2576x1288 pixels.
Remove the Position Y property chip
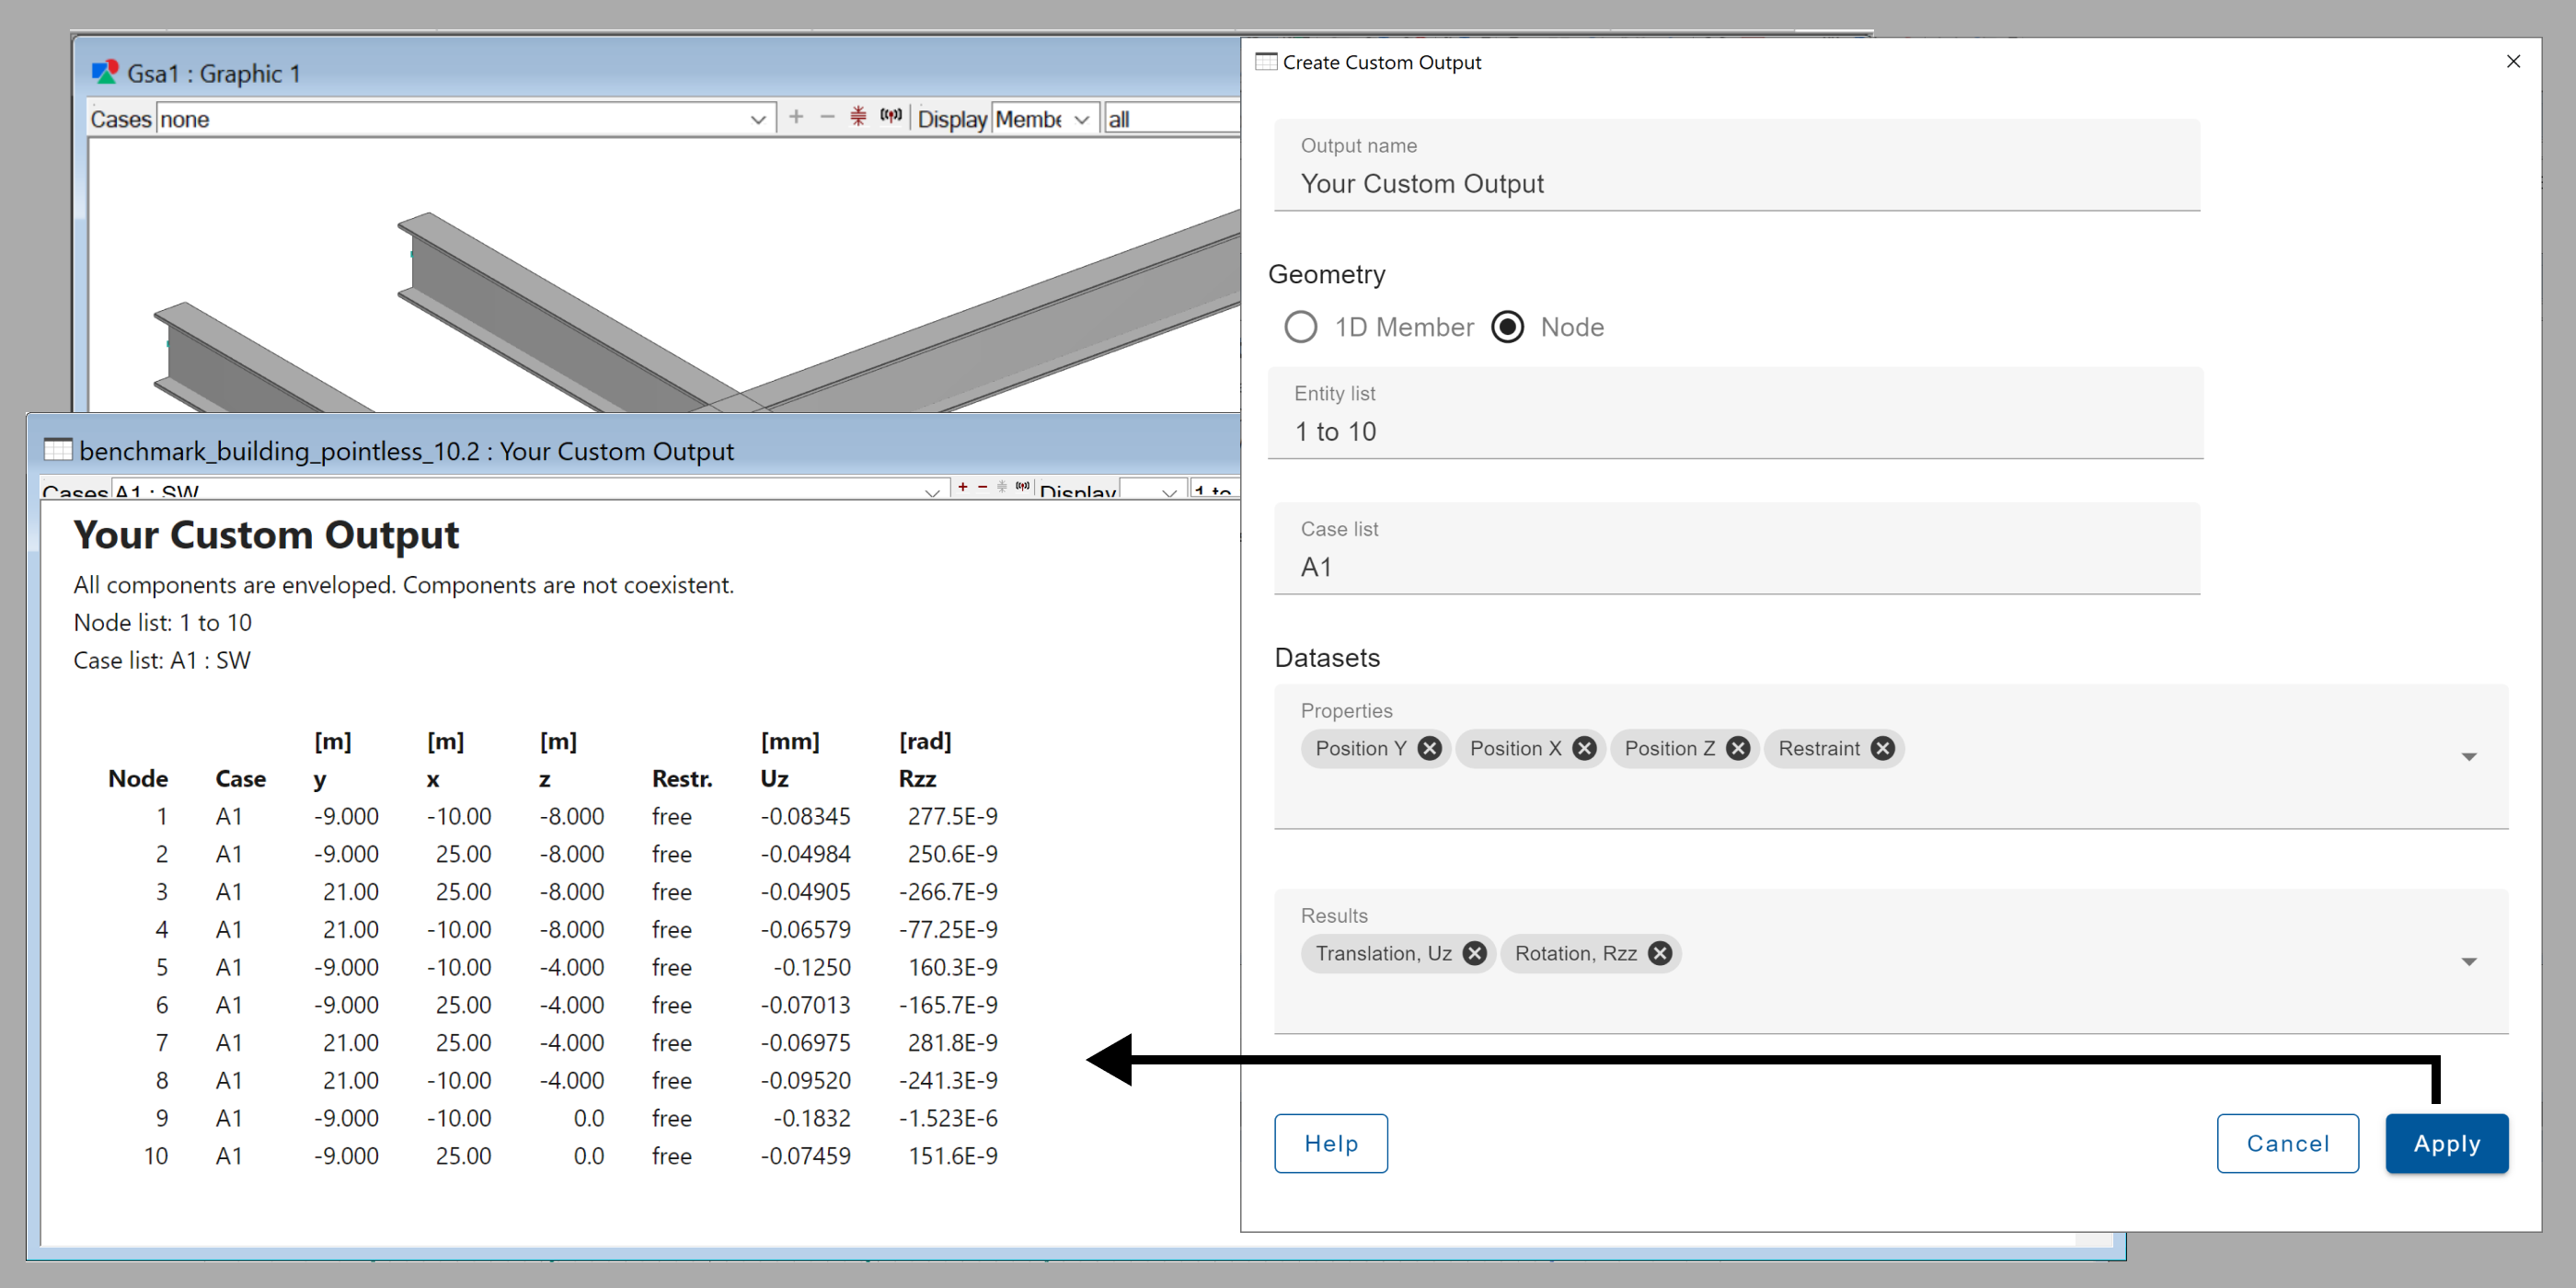tap(1430, 748)
